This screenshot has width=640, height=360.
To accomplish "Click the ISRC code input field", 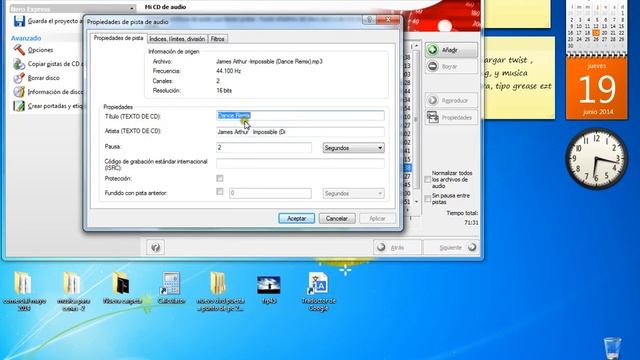I will pyautogui.click(x=300, y=164).
